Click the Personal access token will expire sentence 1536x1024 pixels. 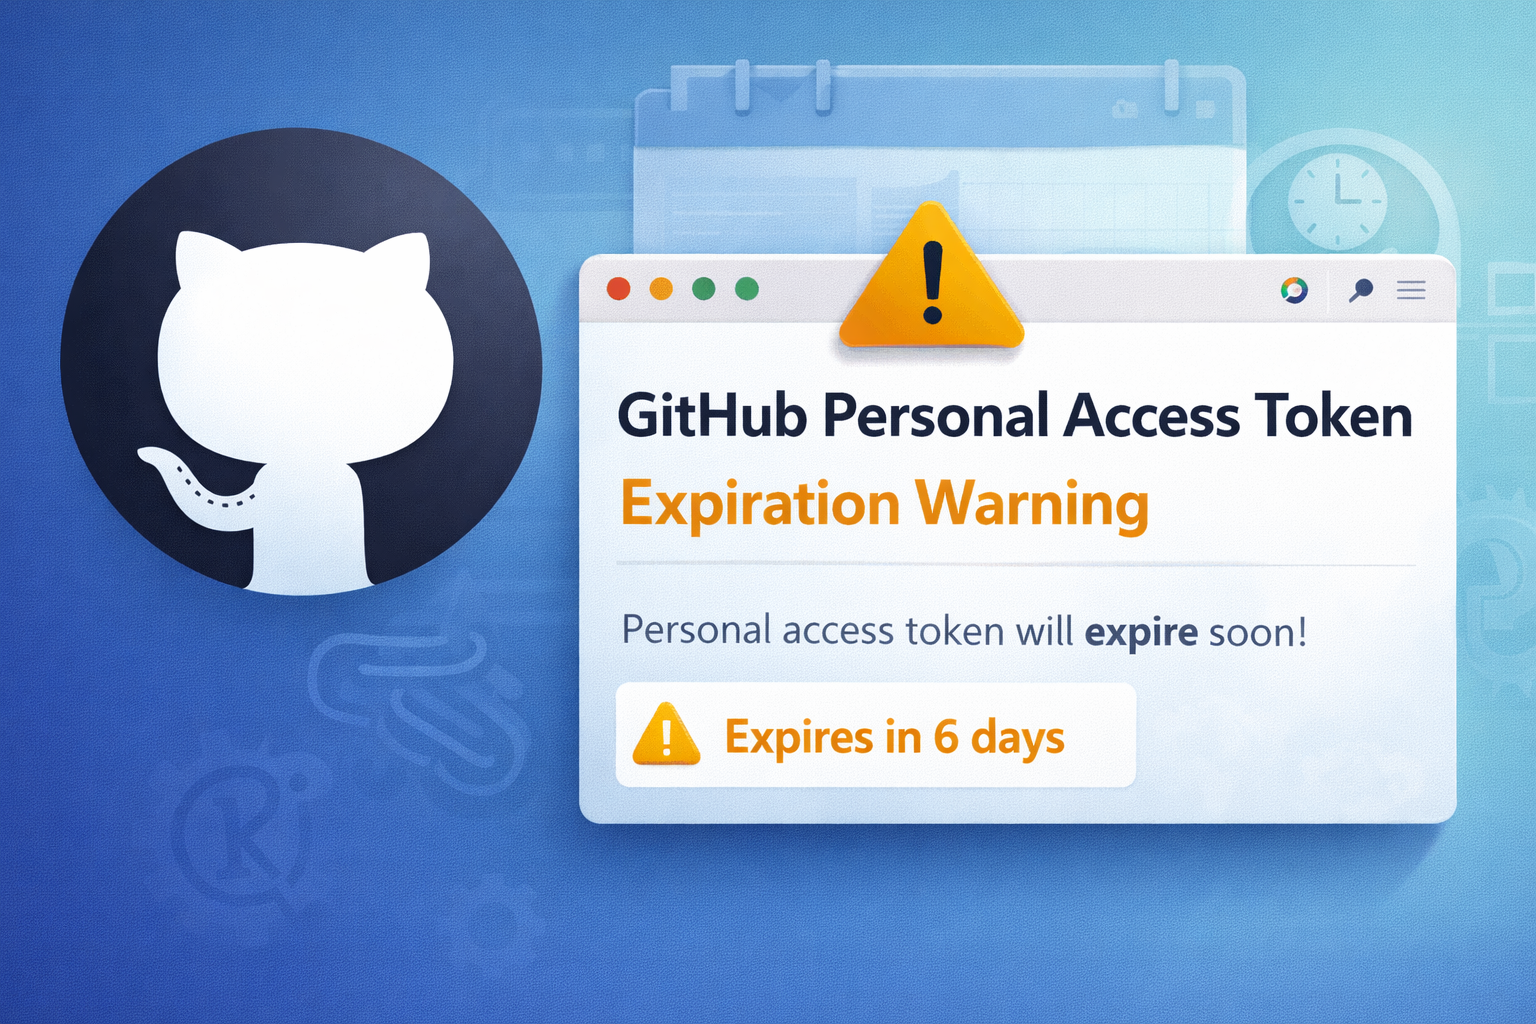click(x=964, y=632)
